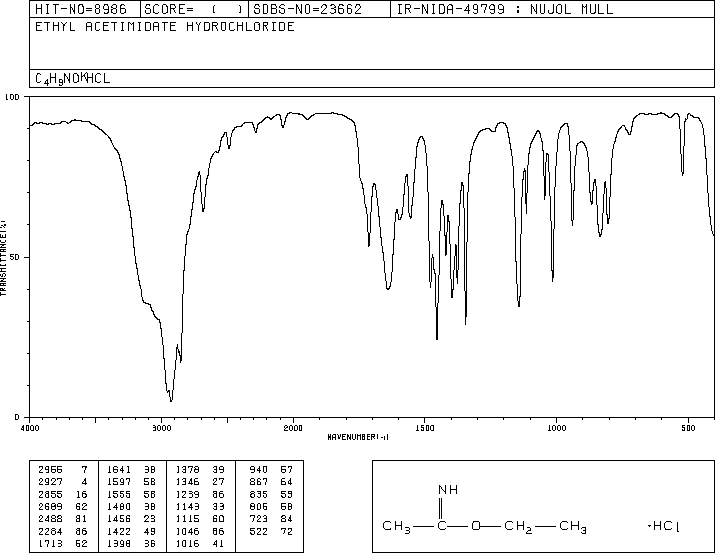The image size is (715, 553).
Task: Click the 3000 tick on the wavenumber axis
Action: [x=161, y=427]
